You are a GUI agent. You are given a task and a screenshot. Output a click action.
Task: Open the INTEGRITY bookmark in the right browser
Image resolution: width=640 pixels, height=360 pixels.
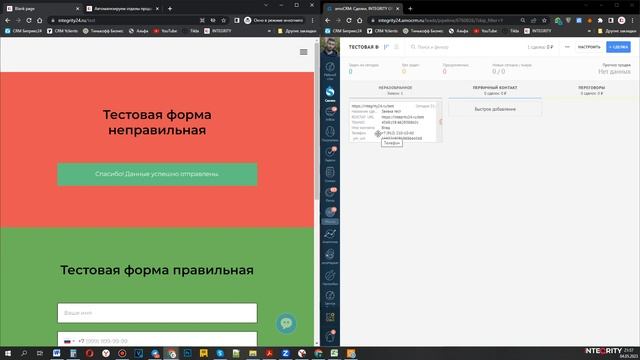click(x=538, y=31)
